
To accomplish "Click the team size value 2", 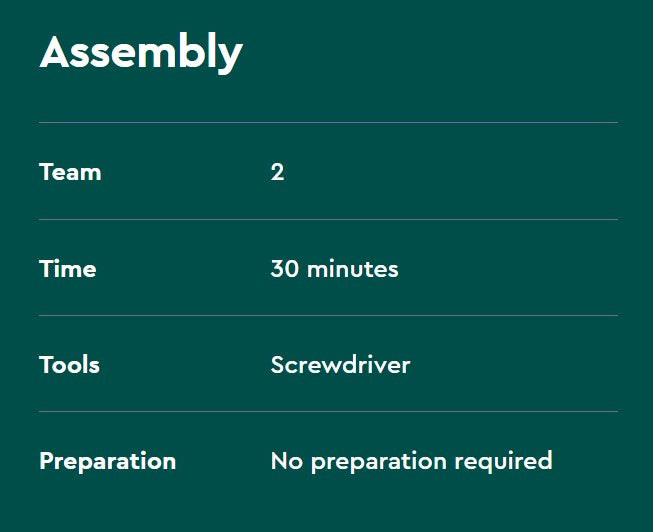I will point(277,172).
